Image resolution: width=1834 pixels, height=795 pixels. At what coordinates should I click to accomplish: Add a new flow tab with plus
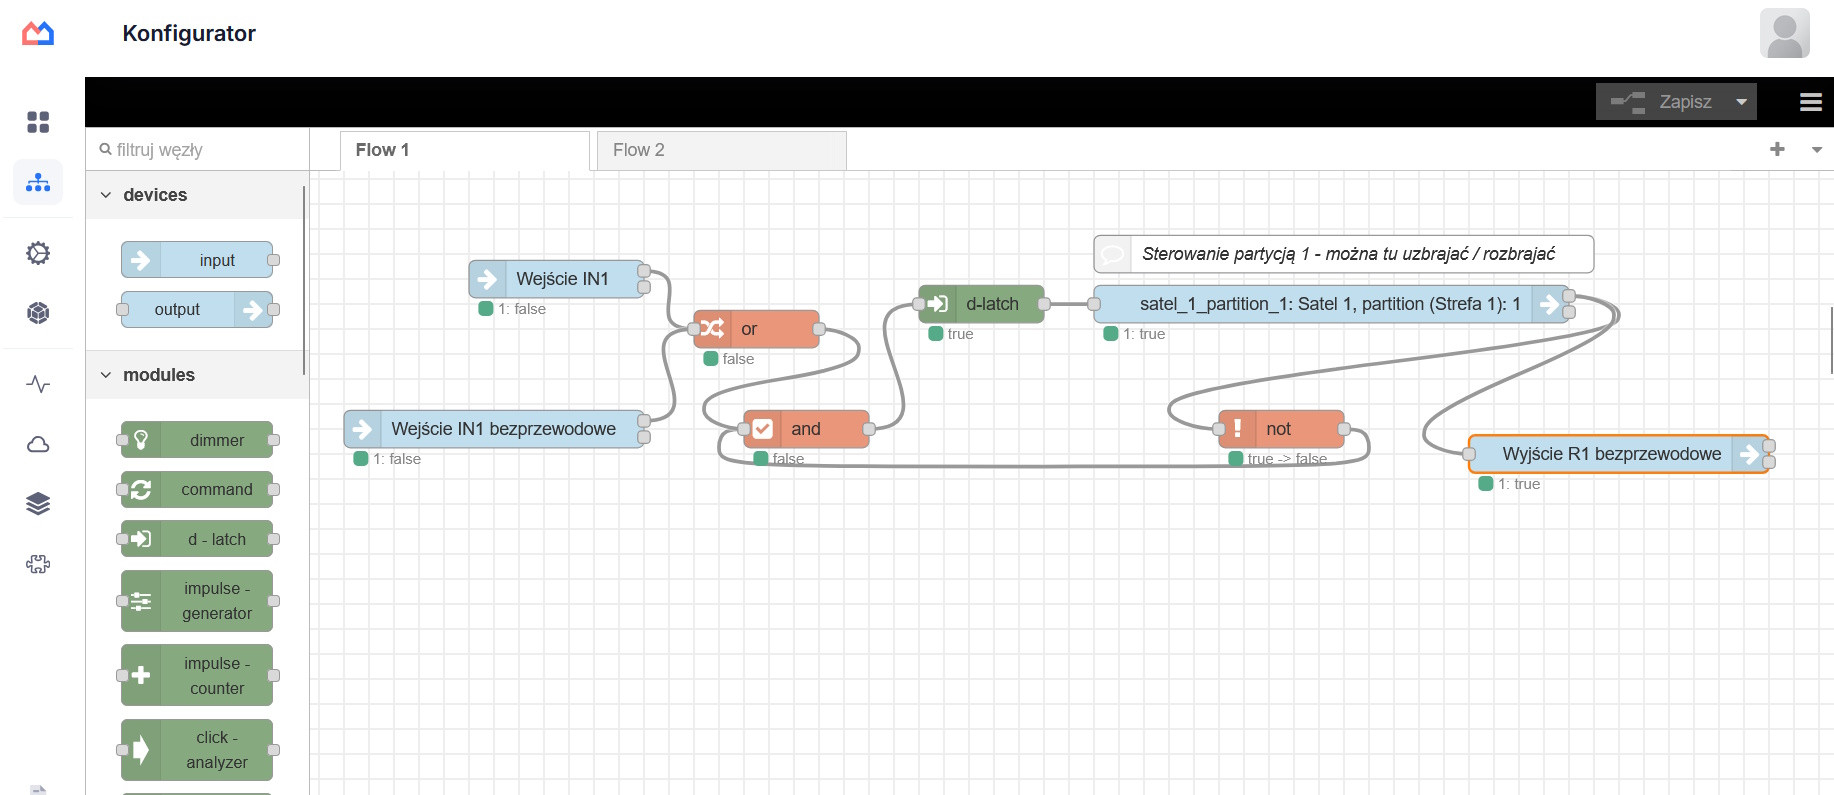(x=1777, y=149)
